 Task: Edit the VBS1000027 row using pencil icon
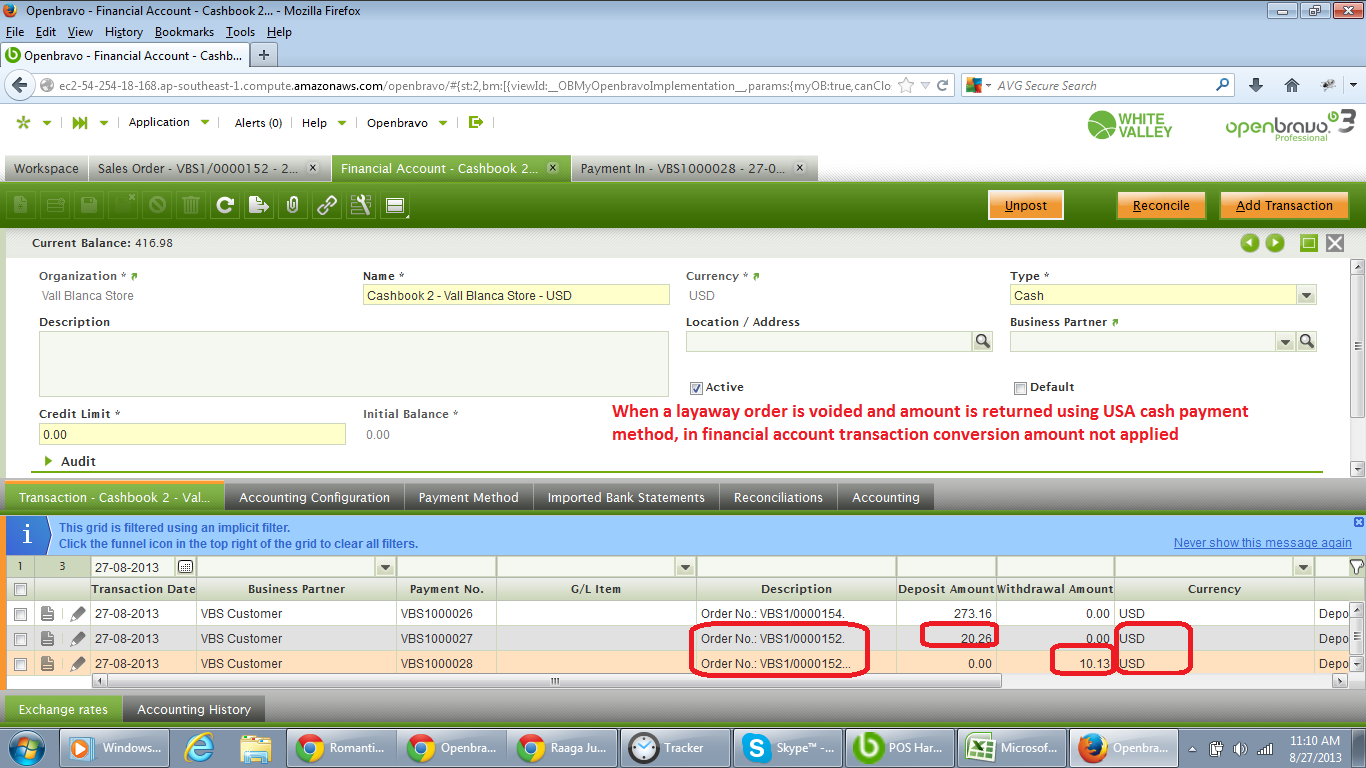pyautogui.click(x=78, y=639)
